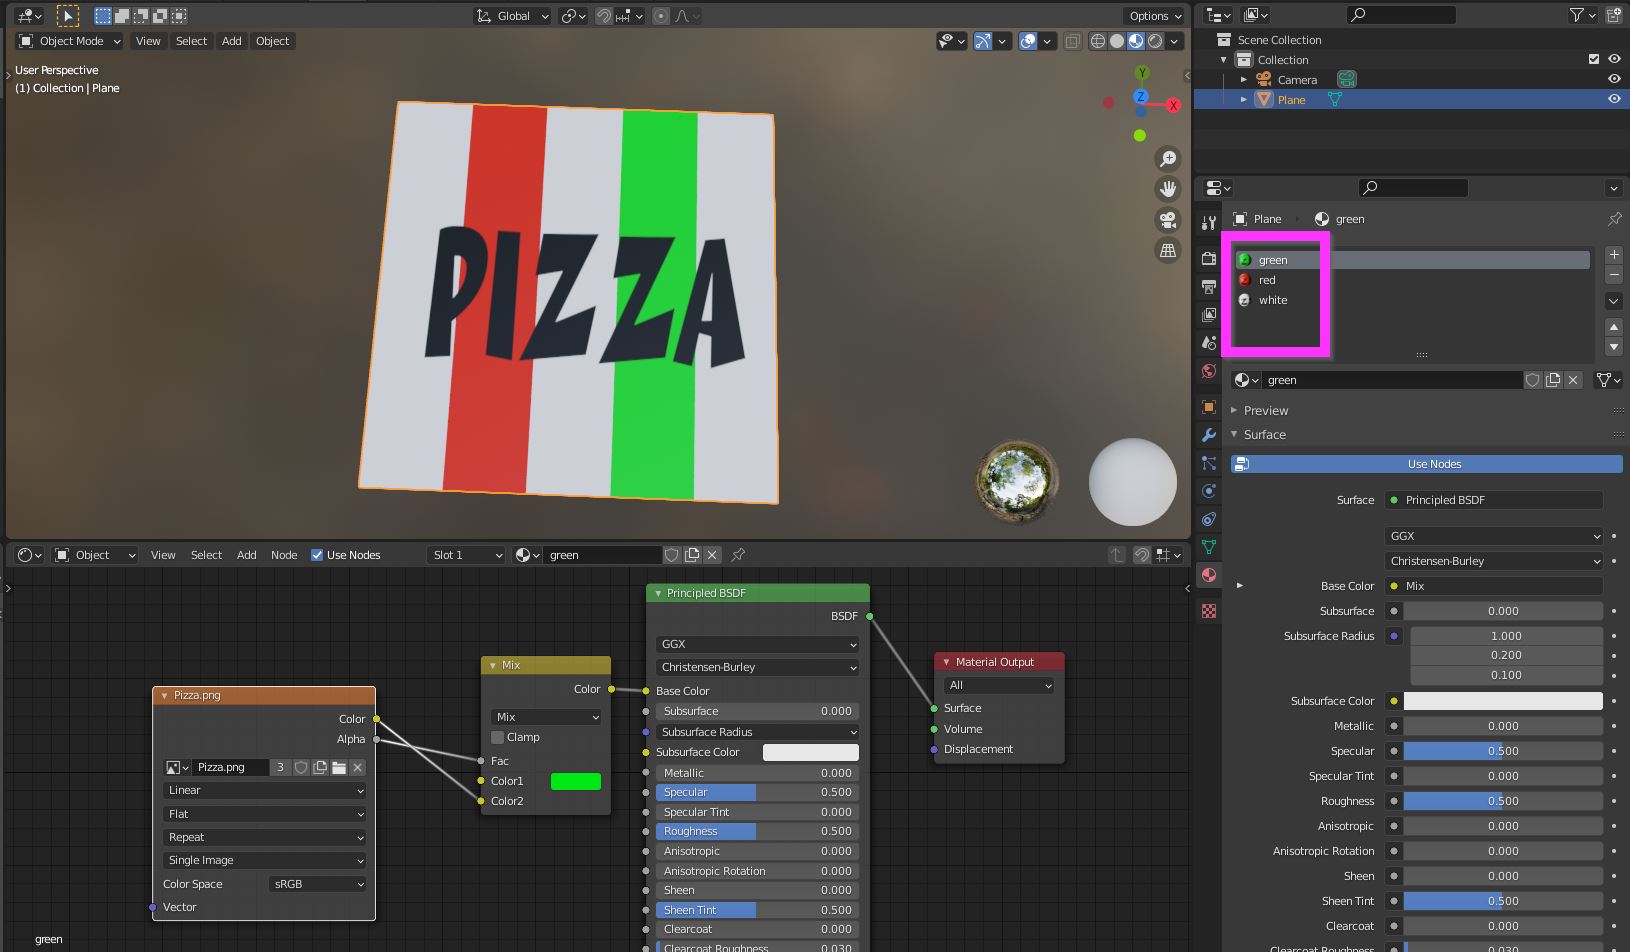
Task: Hide the Camera in the outliner
Action: 1613,79
